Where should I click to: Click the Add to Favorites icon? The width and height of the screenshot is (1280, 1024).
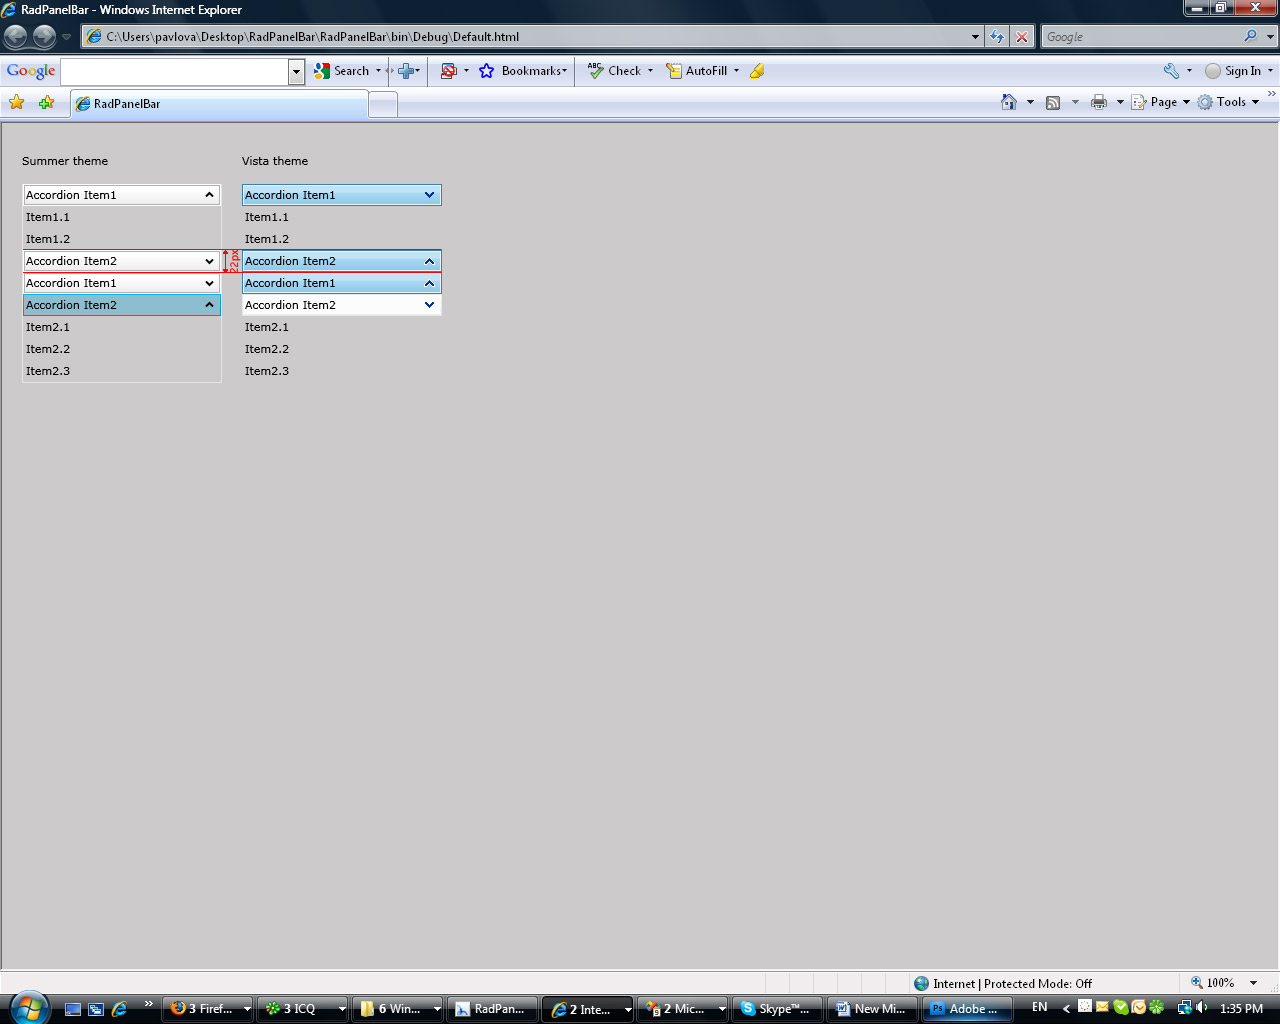[x=46, y=103]
